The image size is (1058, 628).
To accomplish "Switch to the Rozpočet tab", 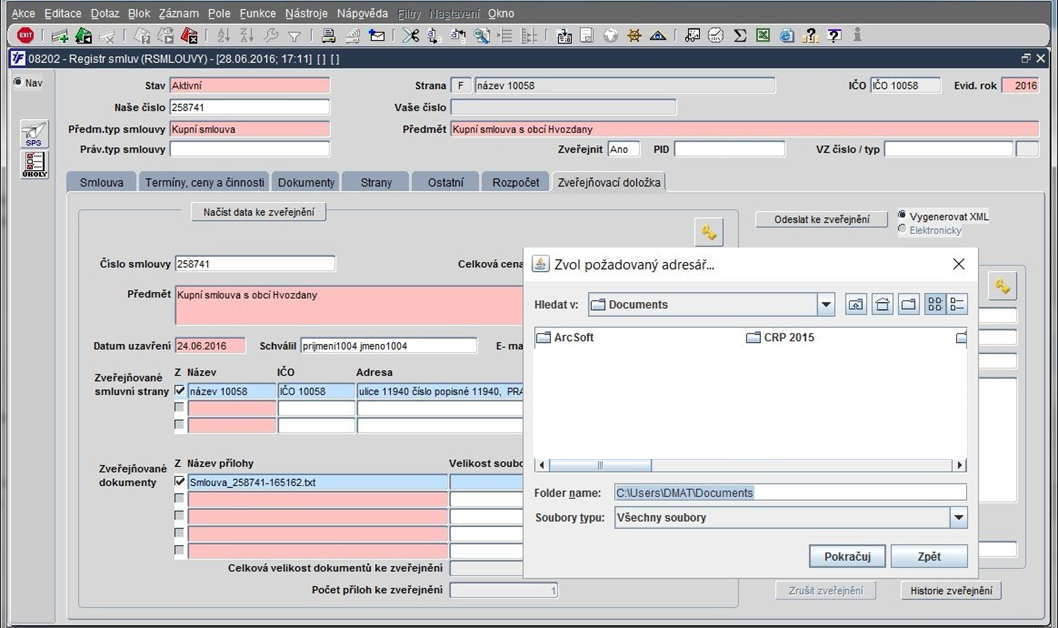I will (x=516, y=182).
